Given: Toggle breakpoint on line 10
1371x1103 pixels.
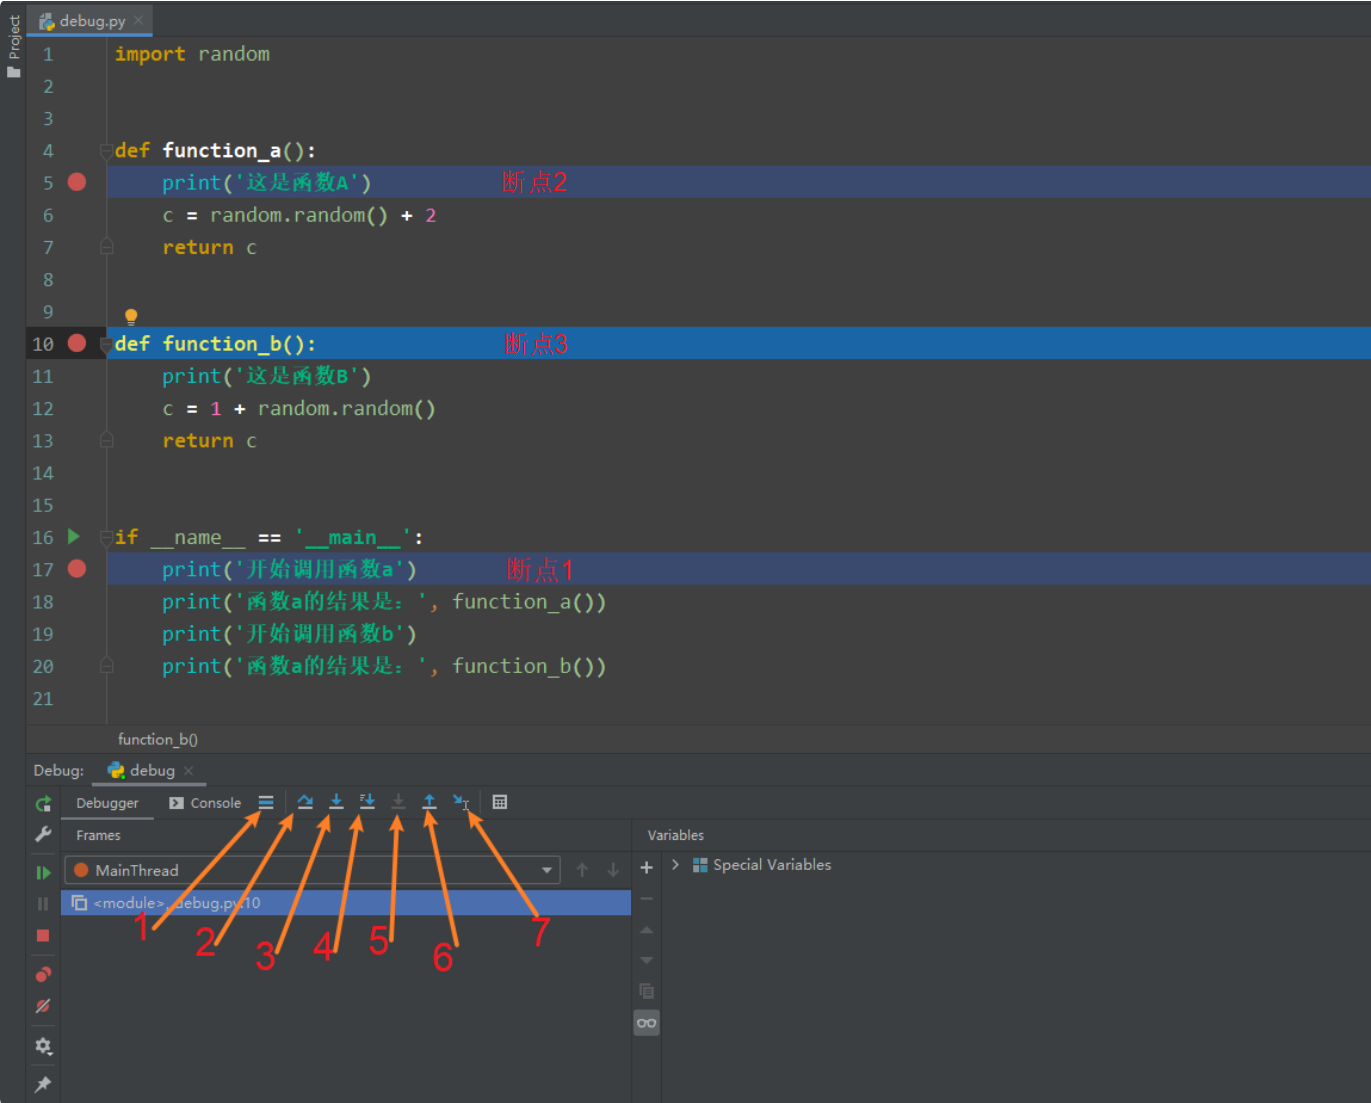Looking at the screenshot, I should pyautogui.click(x=77, y=343).
